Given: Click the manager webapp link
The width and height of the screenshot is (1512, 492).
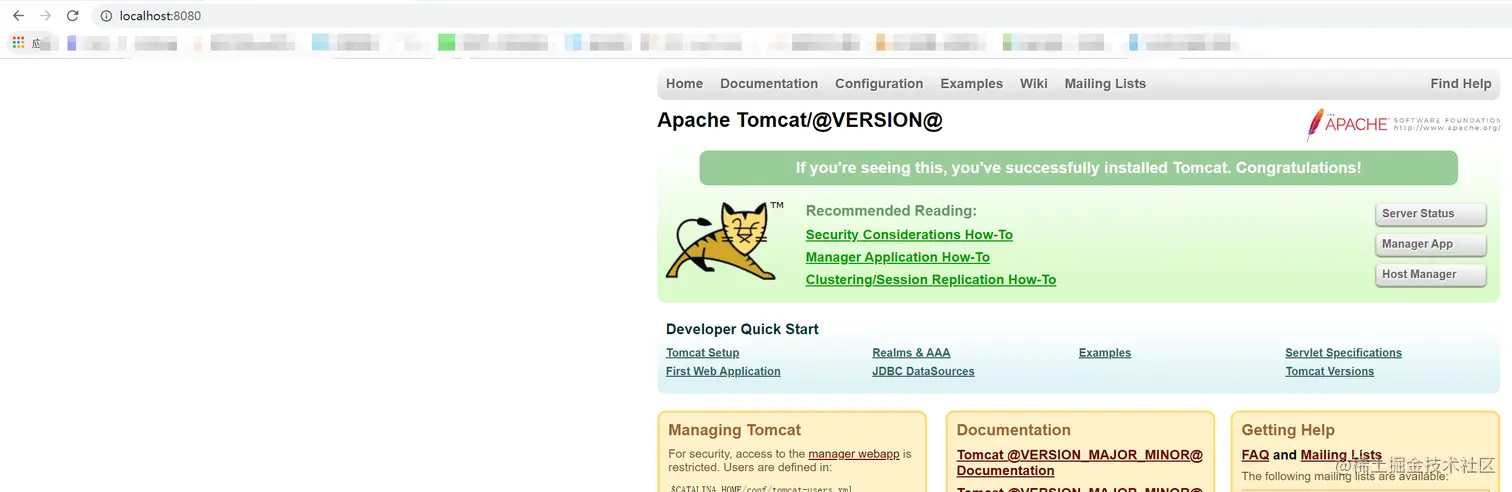Looking at the screenshot, I should [854, 454].
